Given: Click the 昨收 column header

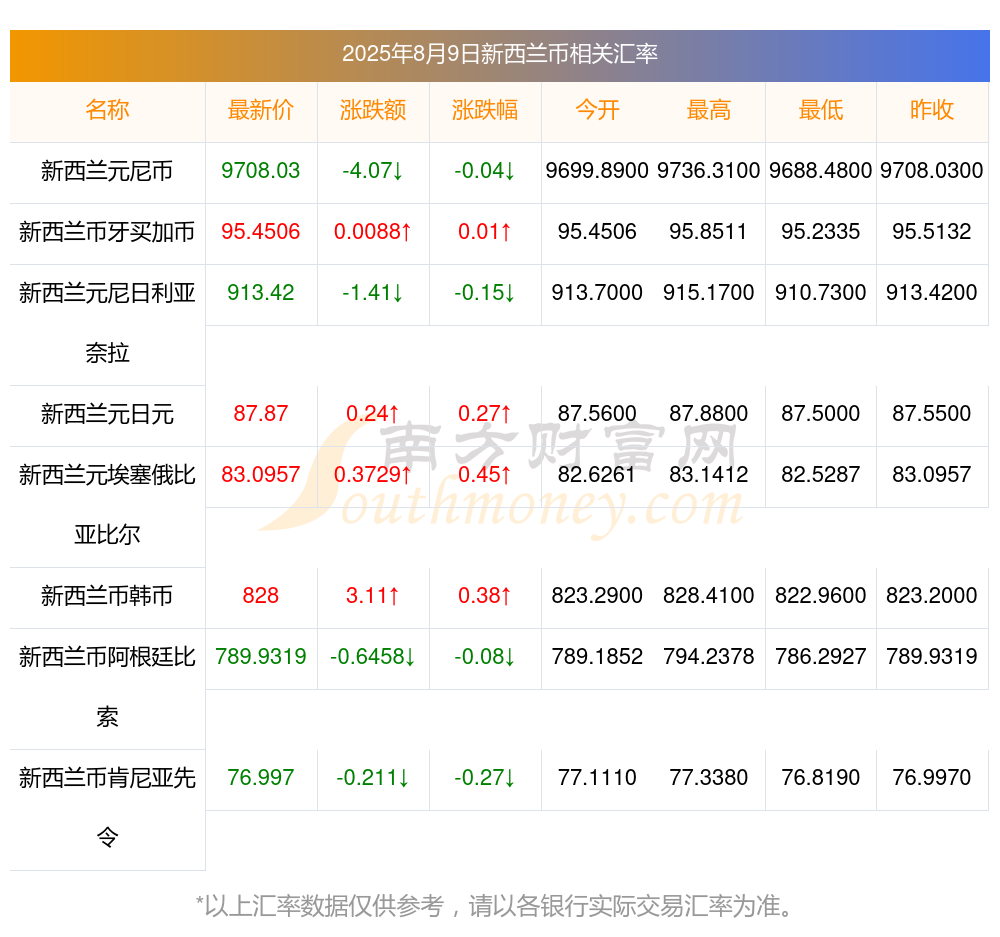Looking at the screenshot, I should coord(932,110).
